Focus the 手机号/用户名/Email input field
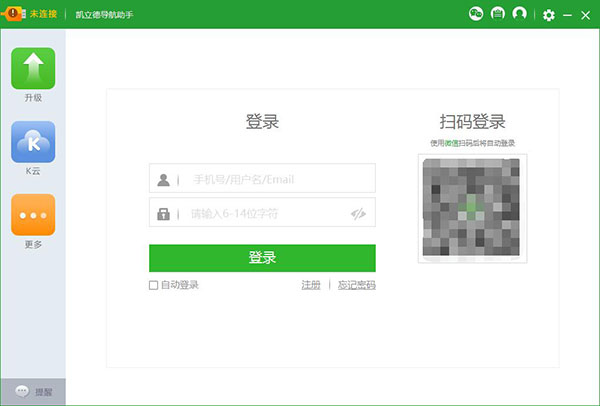This screenshot has width=600, height=406. click(x=262, y=178)
